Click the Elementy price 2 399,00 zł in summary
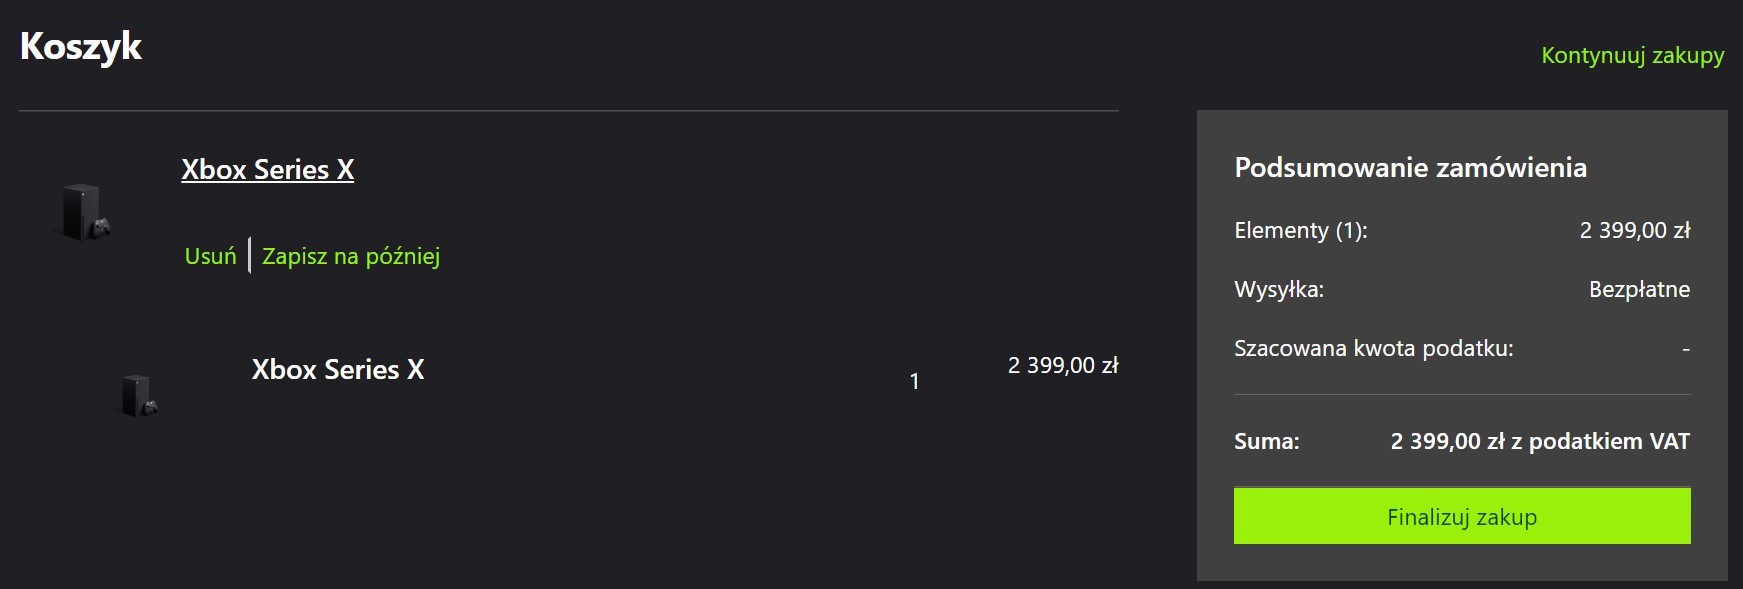The height and width of the screenshot is (589, 1743). point(1635,230)
